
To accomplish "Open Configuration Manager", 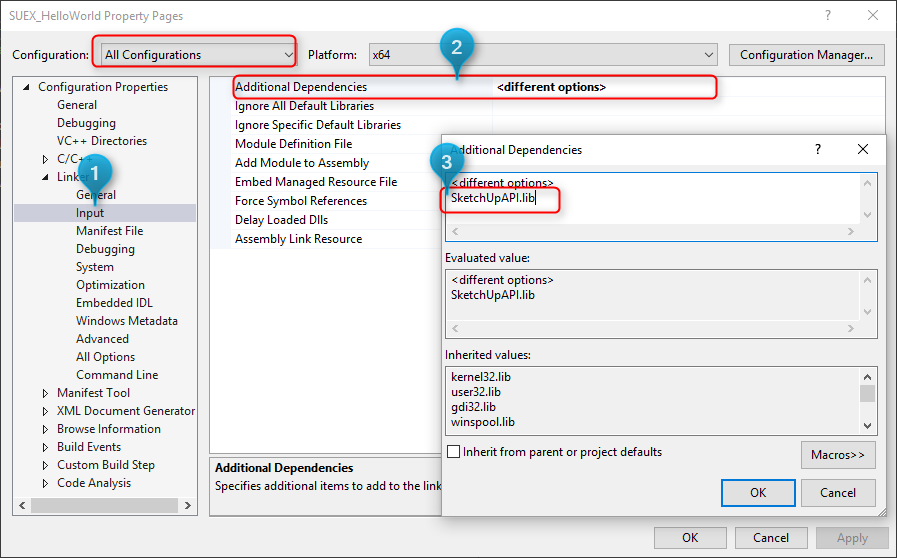I will click(x=806, y=55).
